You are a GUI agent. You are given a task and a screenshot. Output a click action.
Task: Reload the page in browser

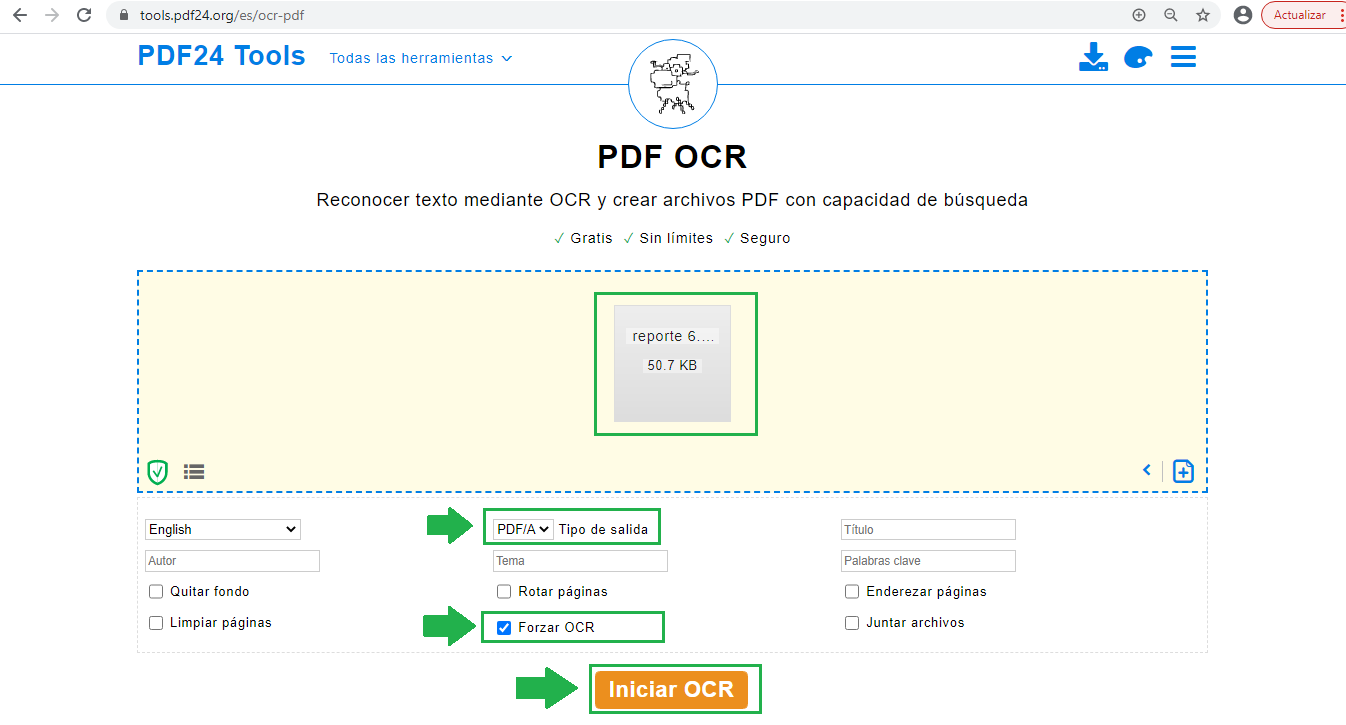pyautogui.click(x=85, y=15)
